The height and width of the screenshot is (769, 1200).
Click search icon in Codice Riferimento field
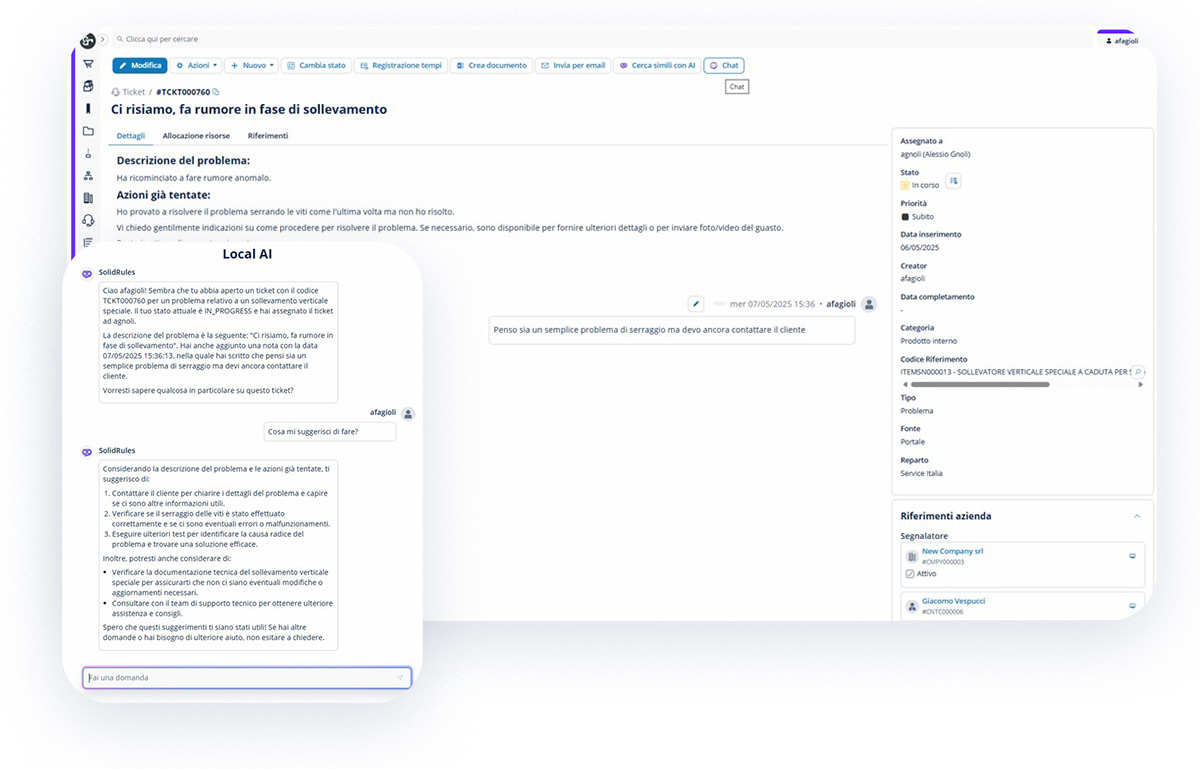pyautogui.click(x=1137, y=372)
